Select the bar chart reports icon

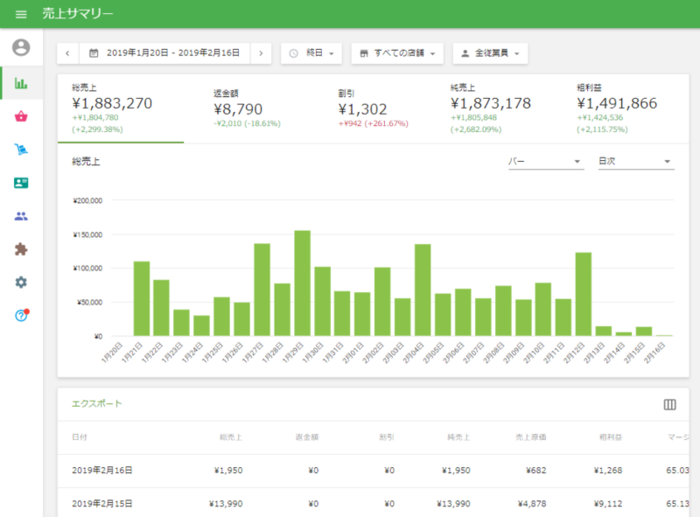21,83
